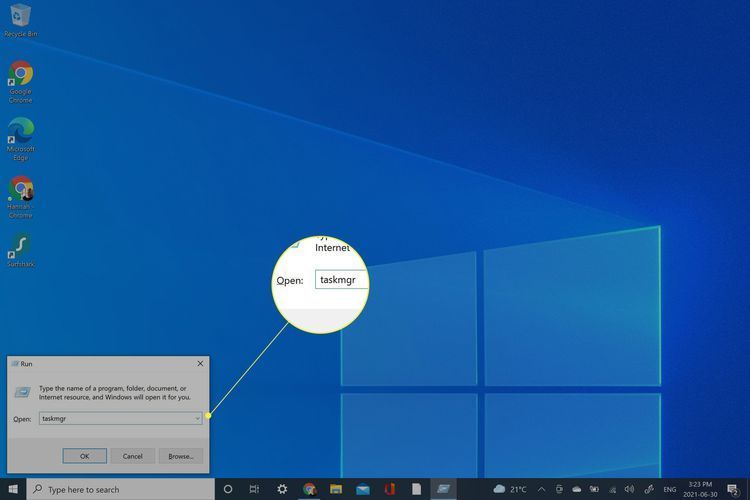Click the Office icon in the taskbar

tap(389, 489)
